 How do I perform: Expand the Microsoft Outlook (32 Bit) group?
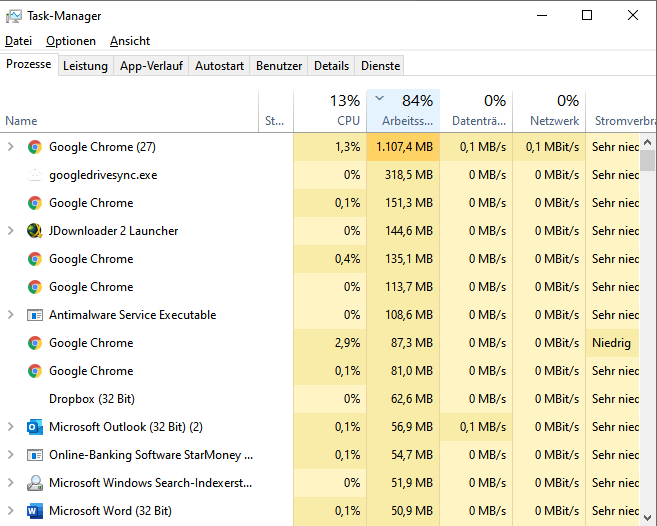(11, 427)
